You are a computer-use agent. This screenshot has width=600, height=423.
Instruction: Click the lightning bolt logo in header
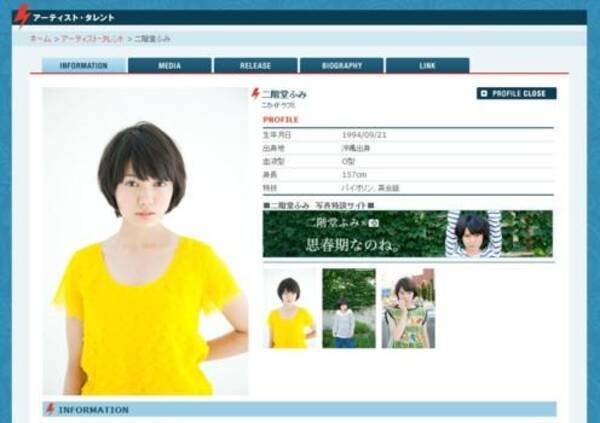(x=22, y=16)
